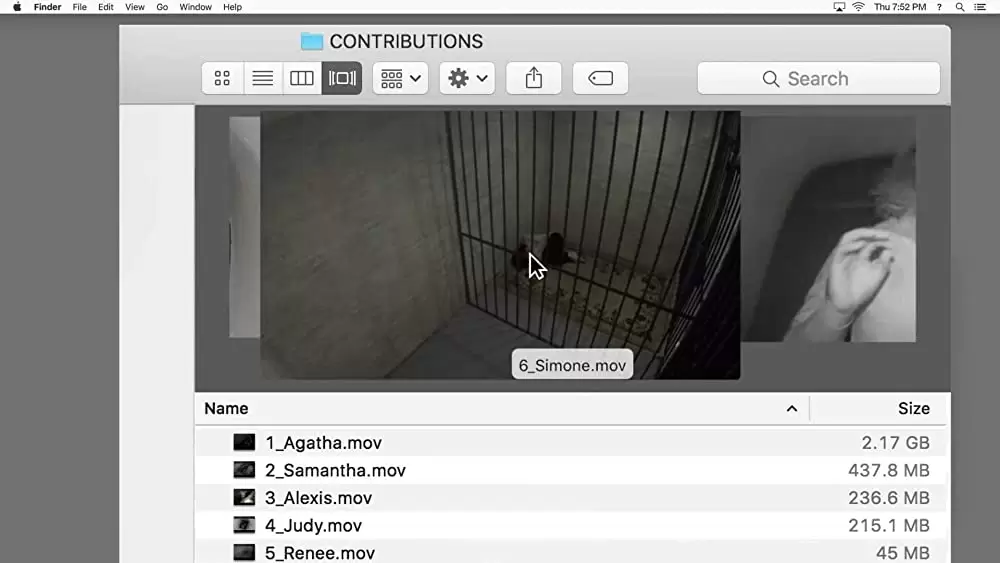The image size is (1000, 563).
Task: Select the 3_Alexis.mov file row
Action: tap(571, 498)
